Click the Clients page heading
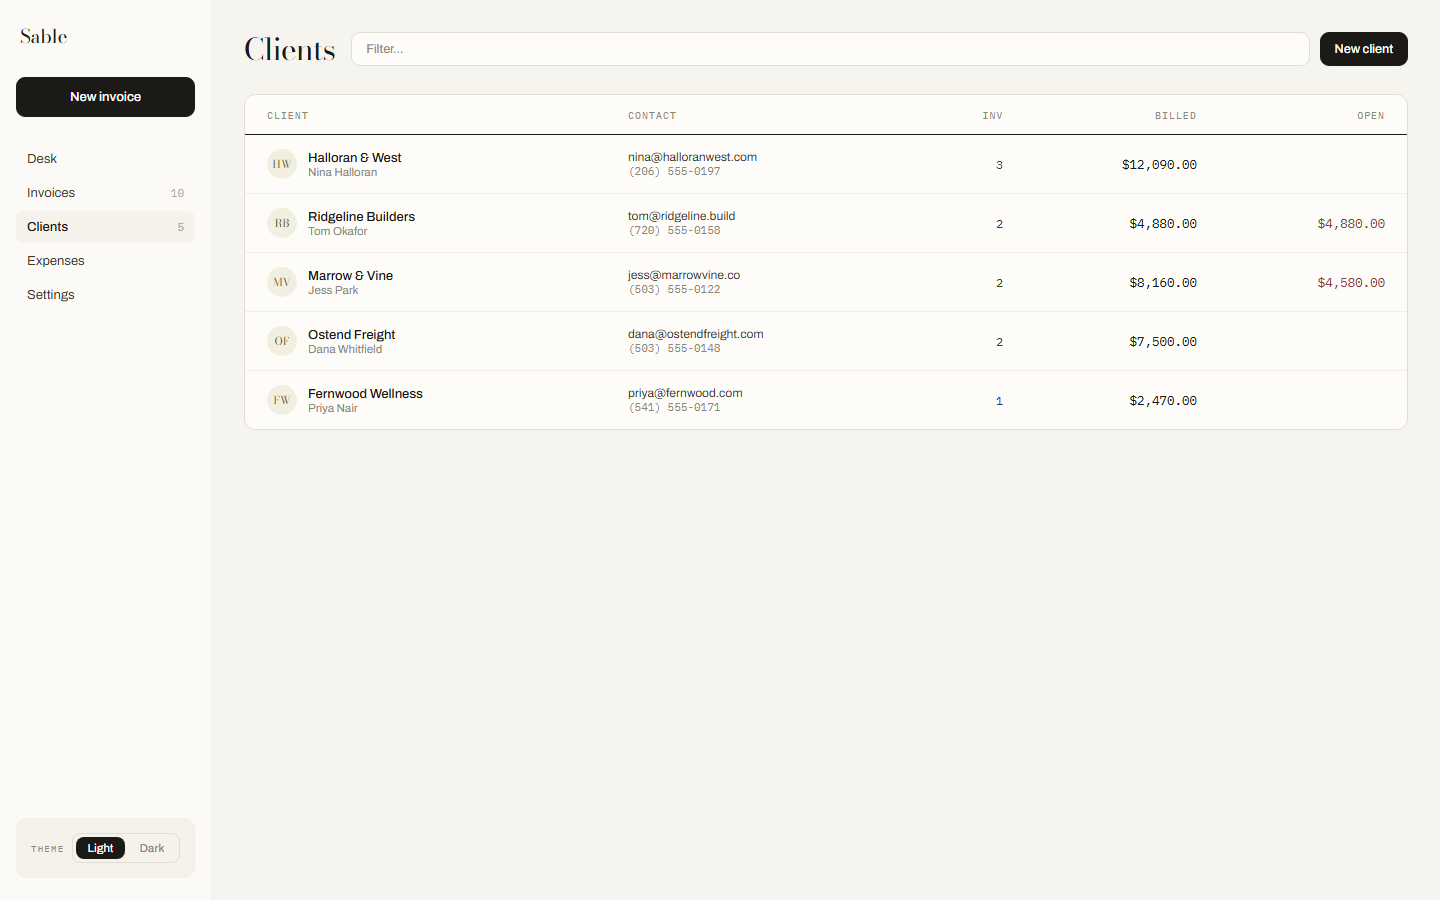1440x900 pixels. coord(290,49)
